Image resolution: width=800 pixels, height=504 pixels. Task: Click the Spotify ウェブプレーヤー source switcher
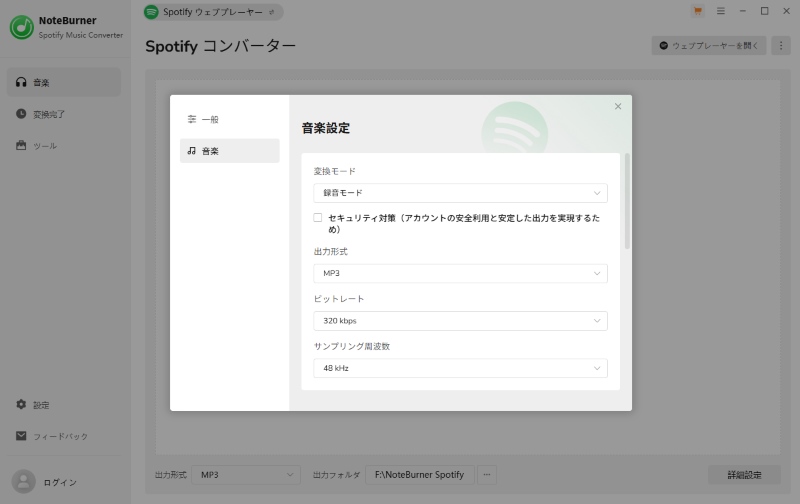[213, 12]
